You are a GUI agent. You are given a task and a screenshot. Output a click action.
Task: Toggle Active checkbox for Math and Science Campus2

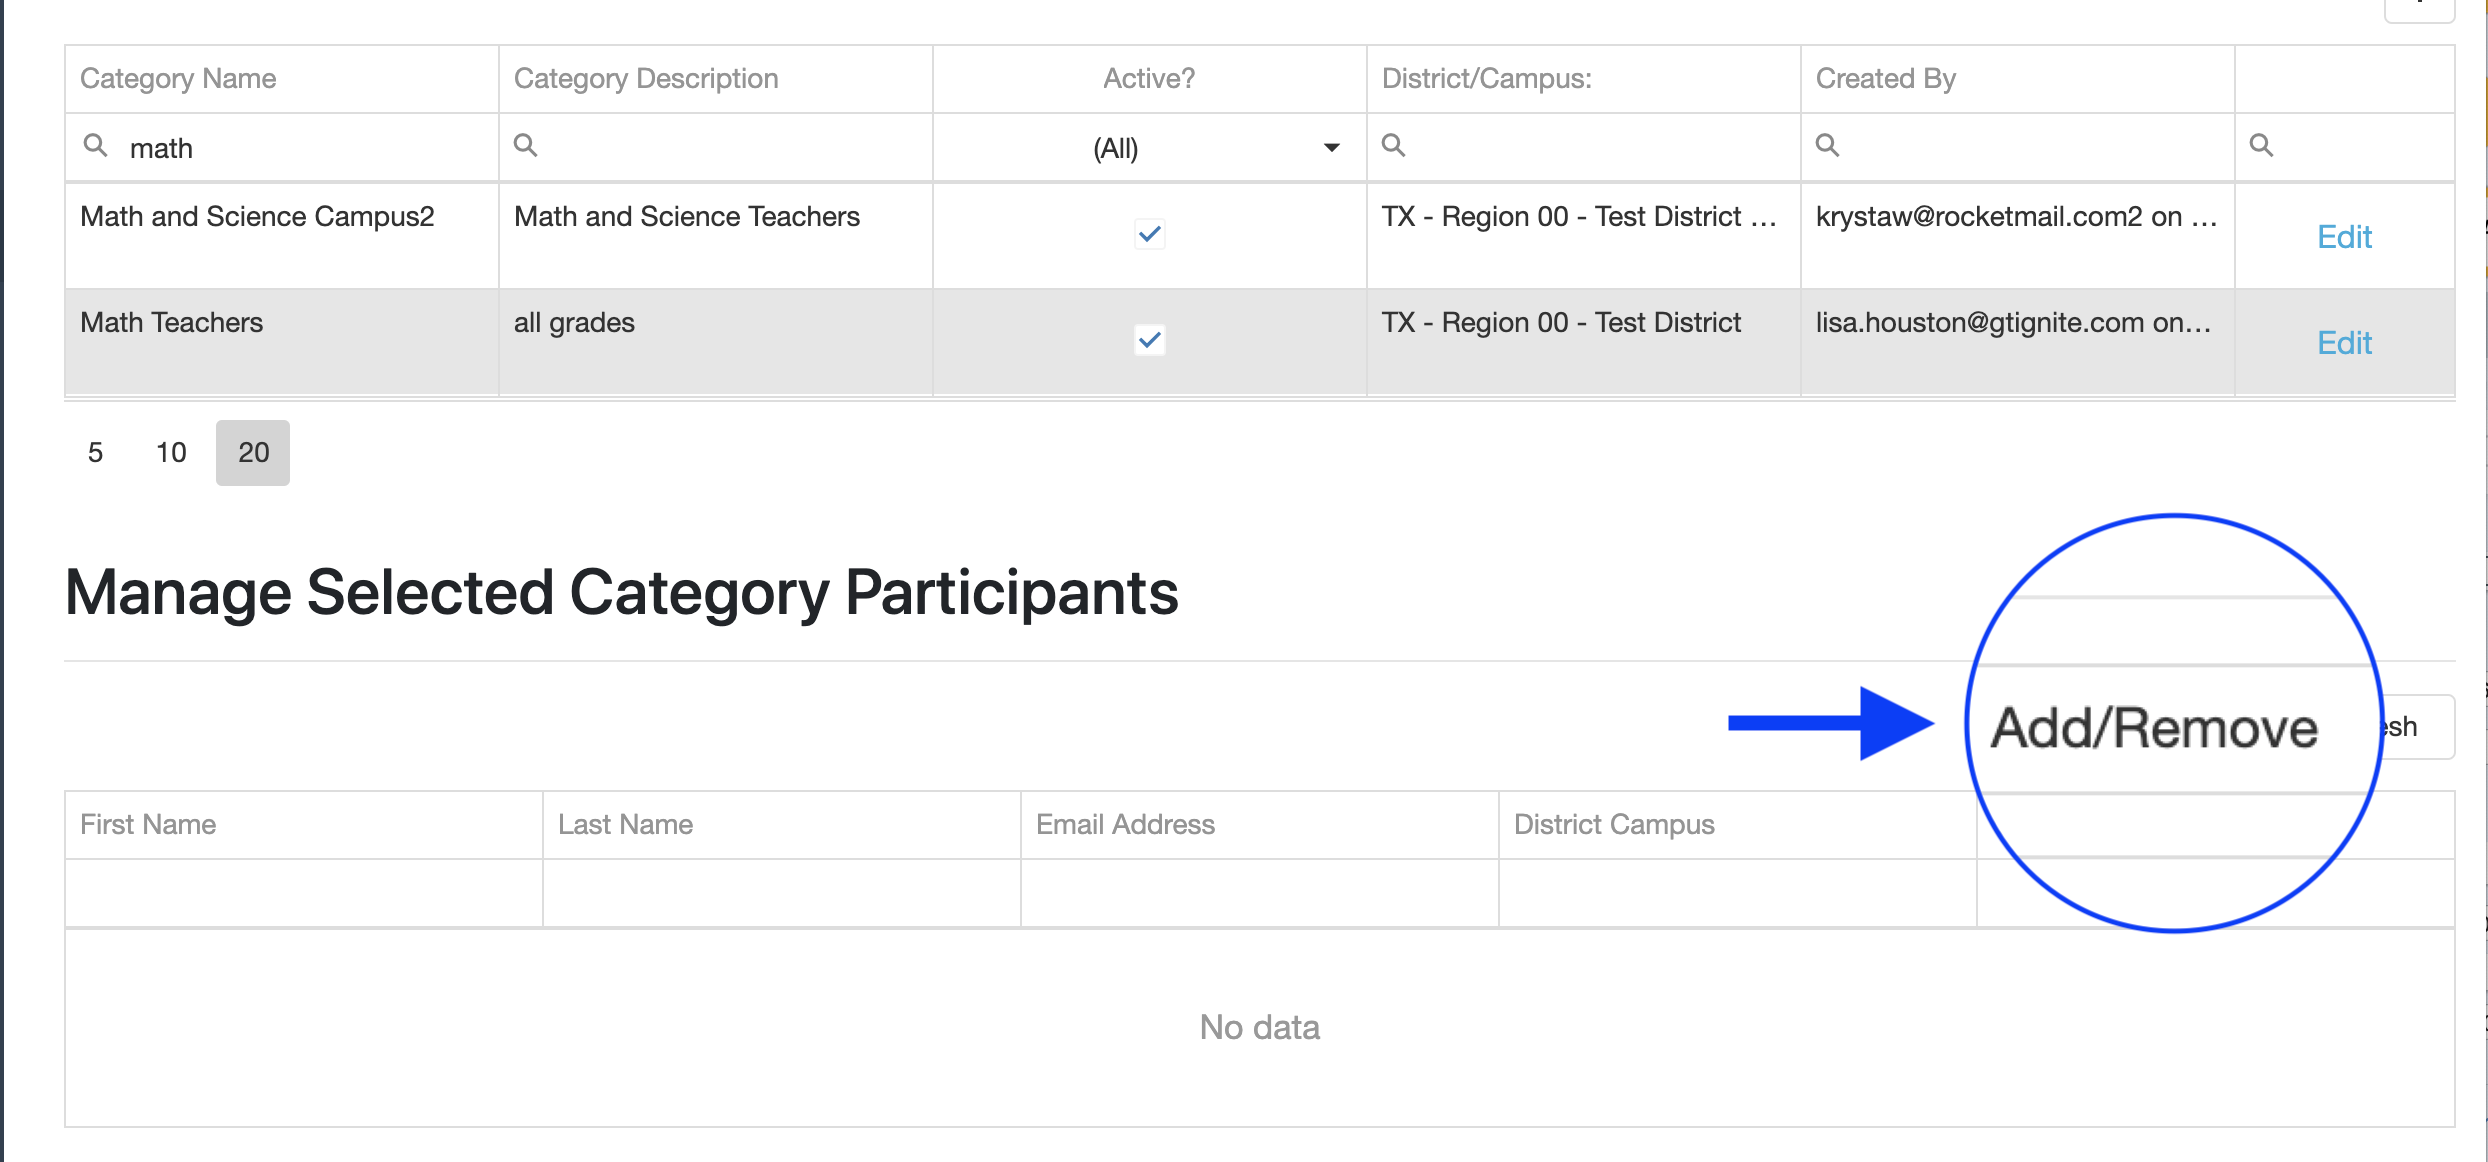pos(1149,234)
